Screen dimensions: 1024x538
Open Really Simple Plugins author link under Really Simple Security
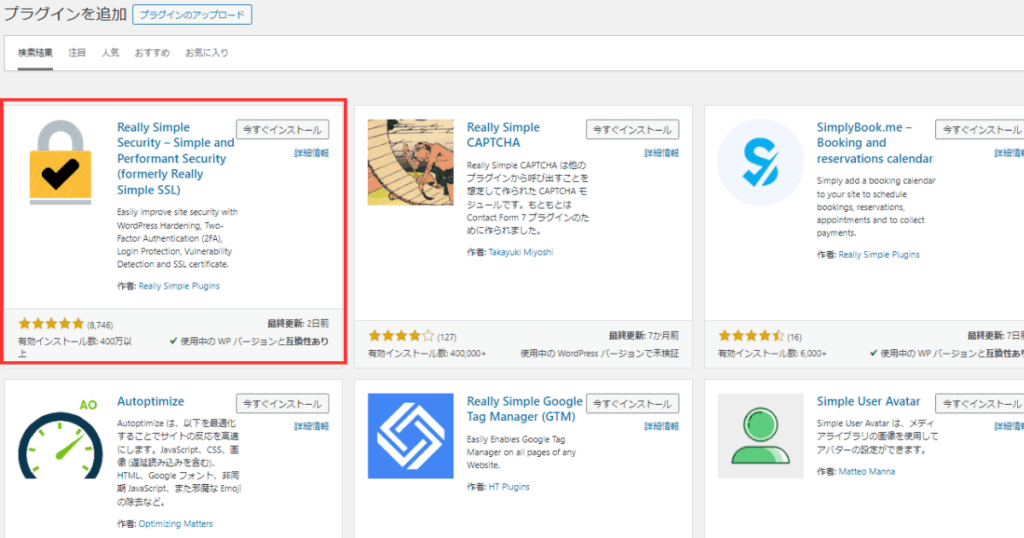(179, 286)
